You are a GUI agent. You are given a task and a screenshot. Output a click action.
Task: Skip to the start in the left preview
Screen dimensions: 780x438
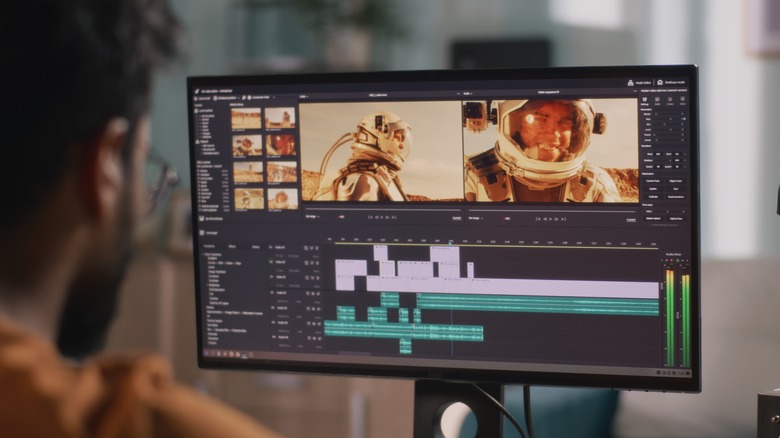click(x=369, y=216)
